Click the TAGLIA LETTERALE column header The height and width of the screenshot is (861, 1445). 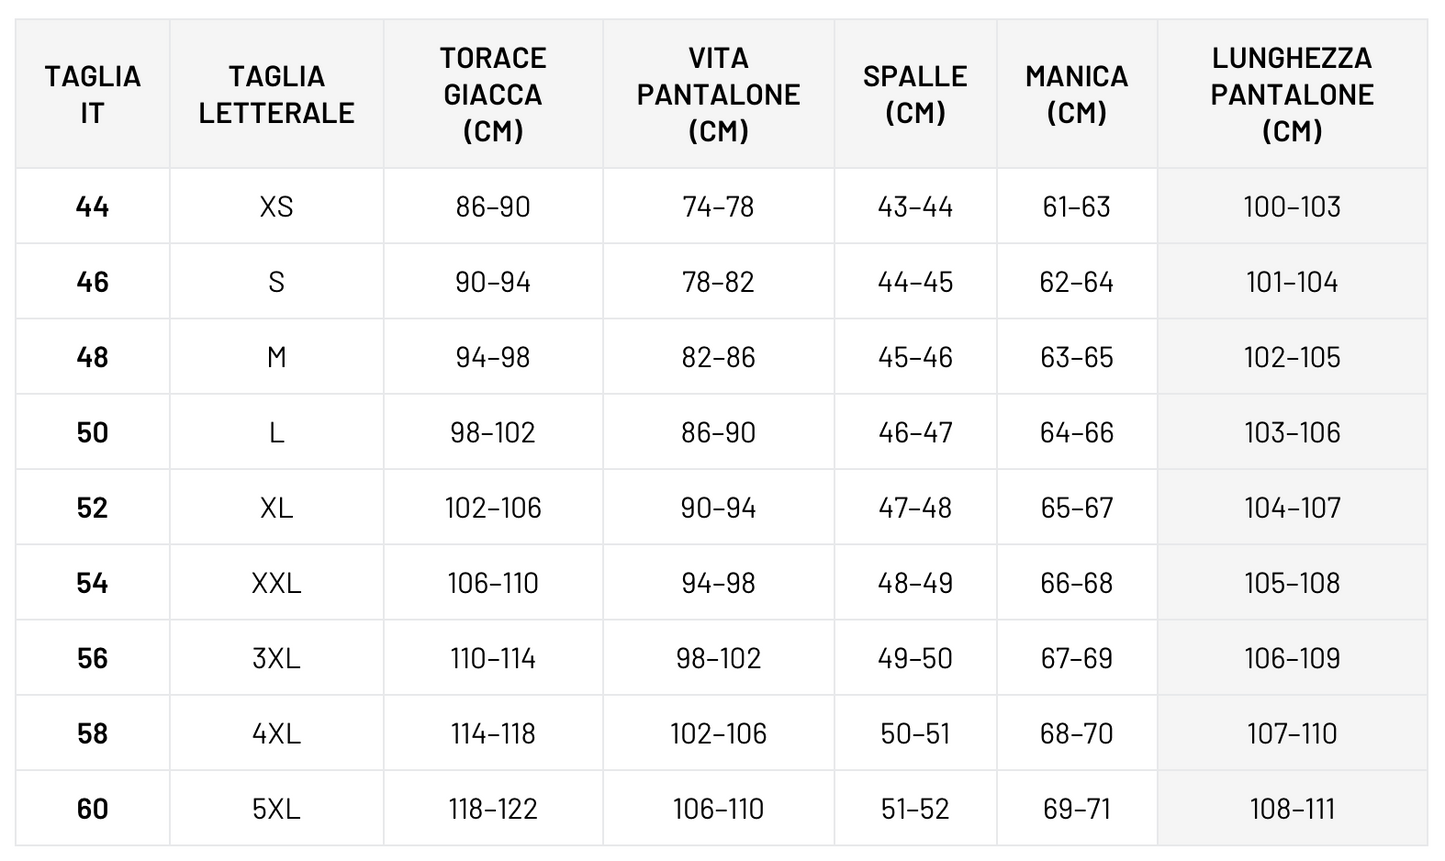[x=276, y=94]
